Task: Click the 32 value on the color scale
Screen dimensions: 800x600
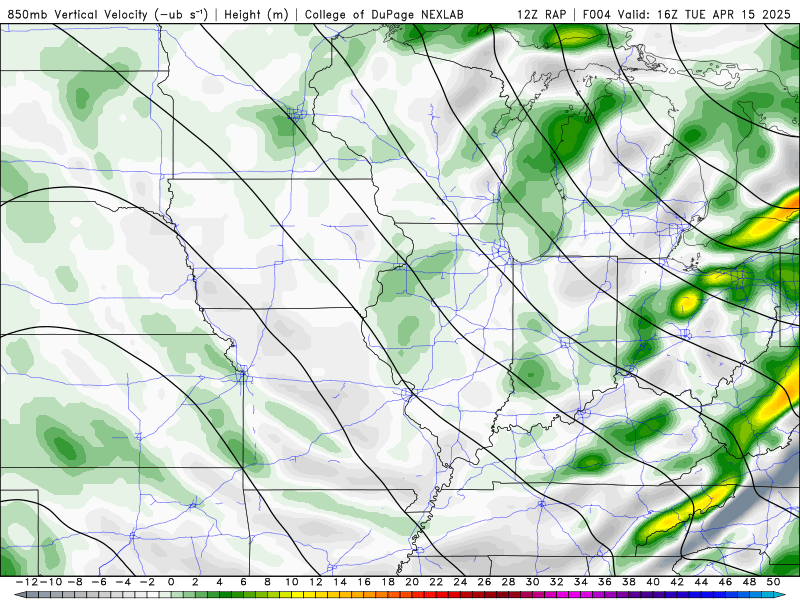Action: (x=557, y=582)
